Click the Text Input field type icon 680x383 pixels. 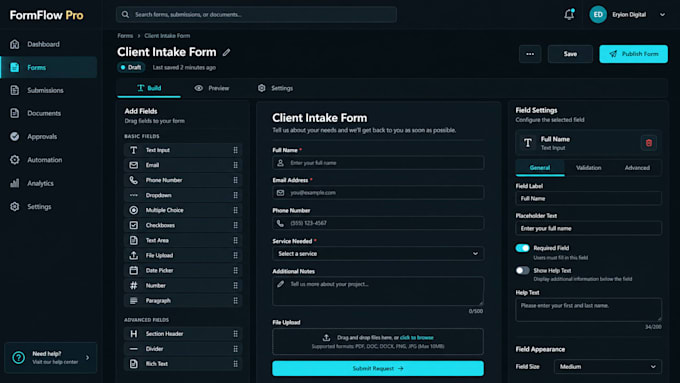point(134,150)
